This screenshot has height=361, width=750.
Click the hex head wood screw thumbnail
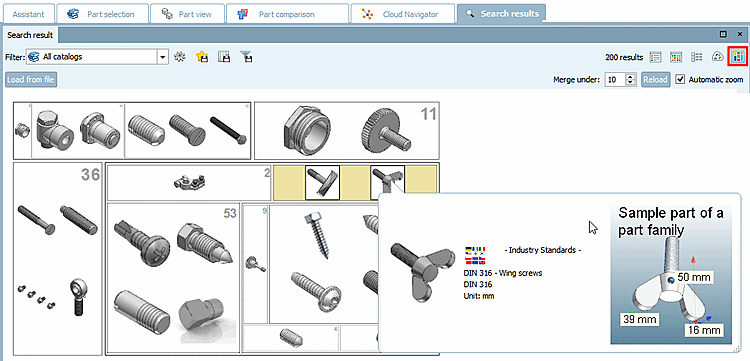coord(317,236)
